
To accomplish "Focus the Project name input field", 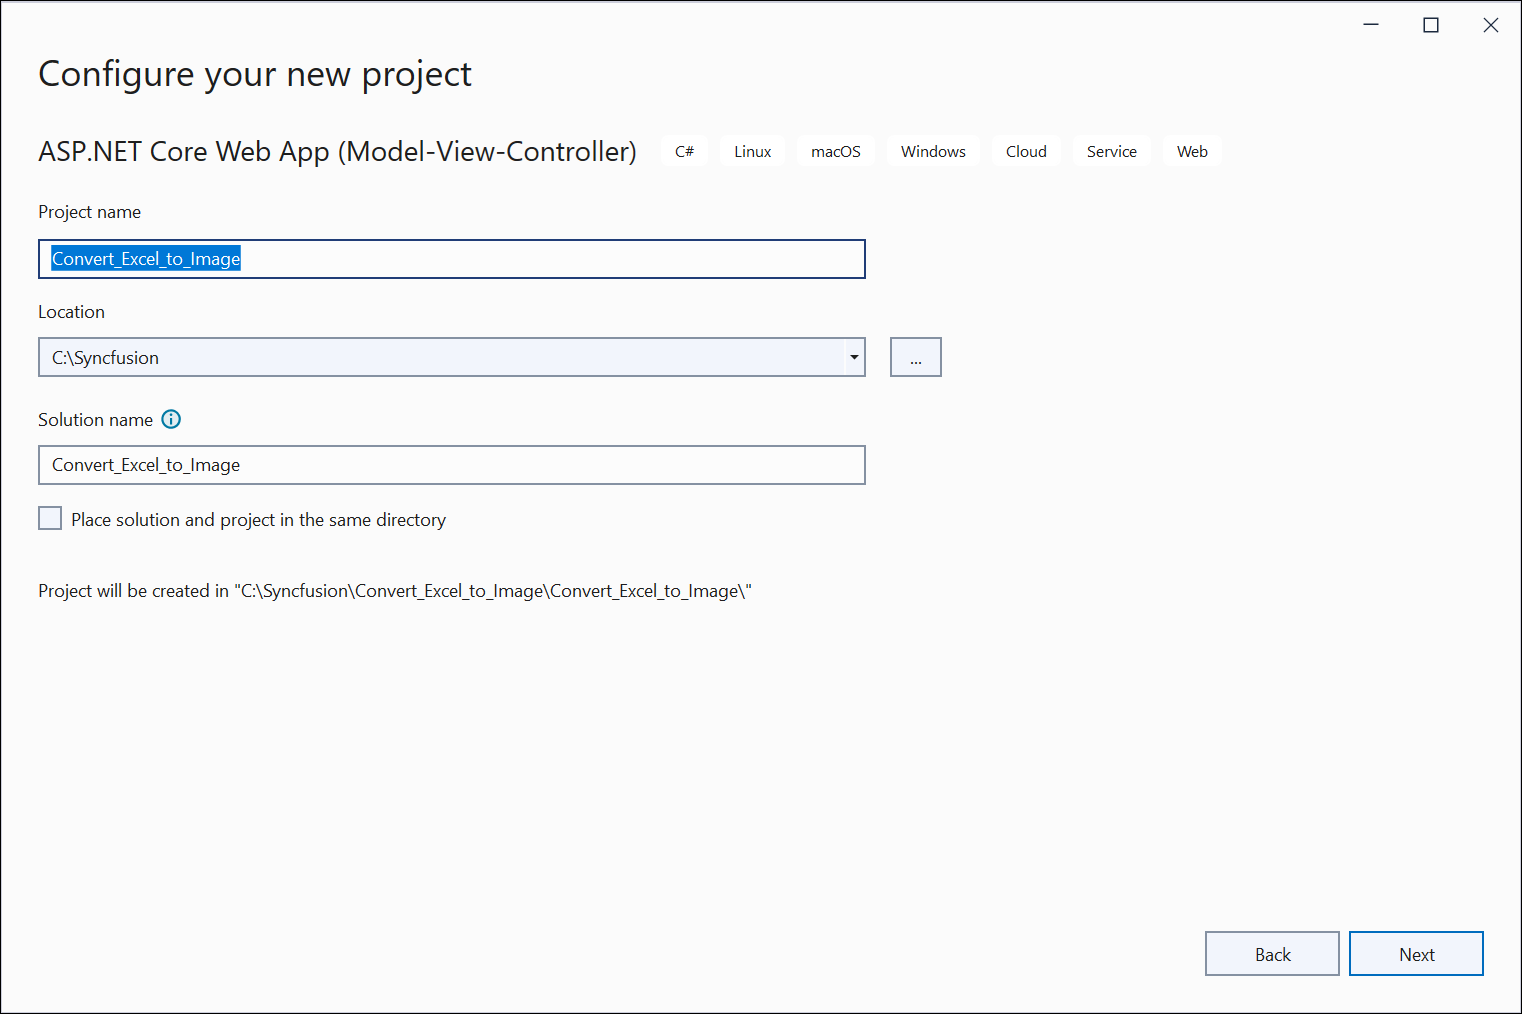I will pyautogui.click(x=452, y=259).
